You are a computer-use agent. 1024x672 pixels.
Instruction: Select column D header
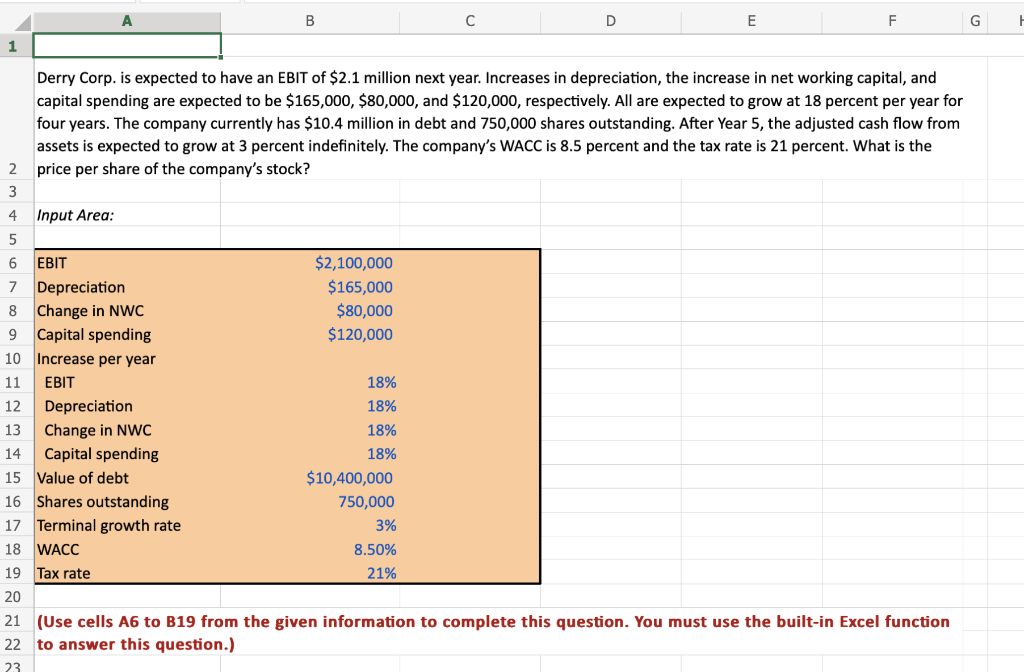click(611, 22)
